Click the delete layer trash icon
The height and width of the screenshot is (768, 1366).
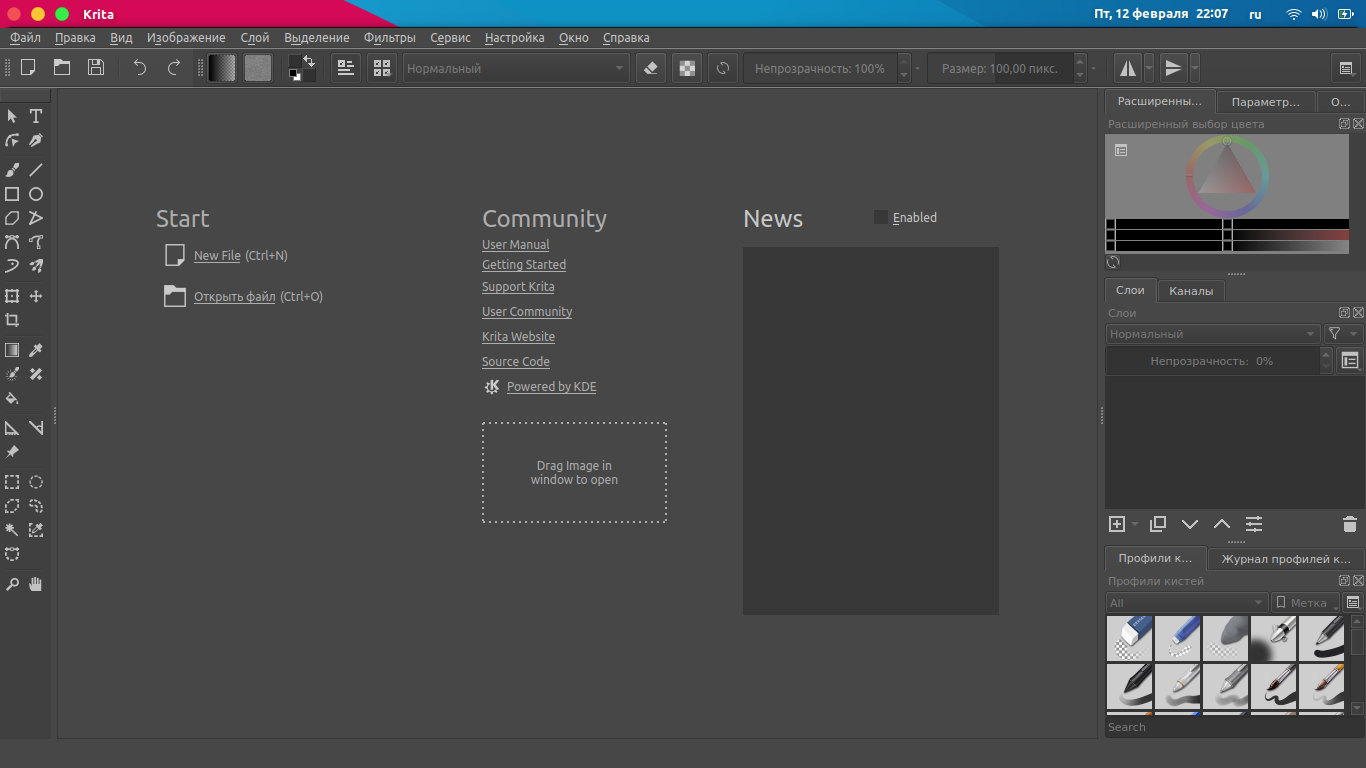click(x=1349, y=524)
